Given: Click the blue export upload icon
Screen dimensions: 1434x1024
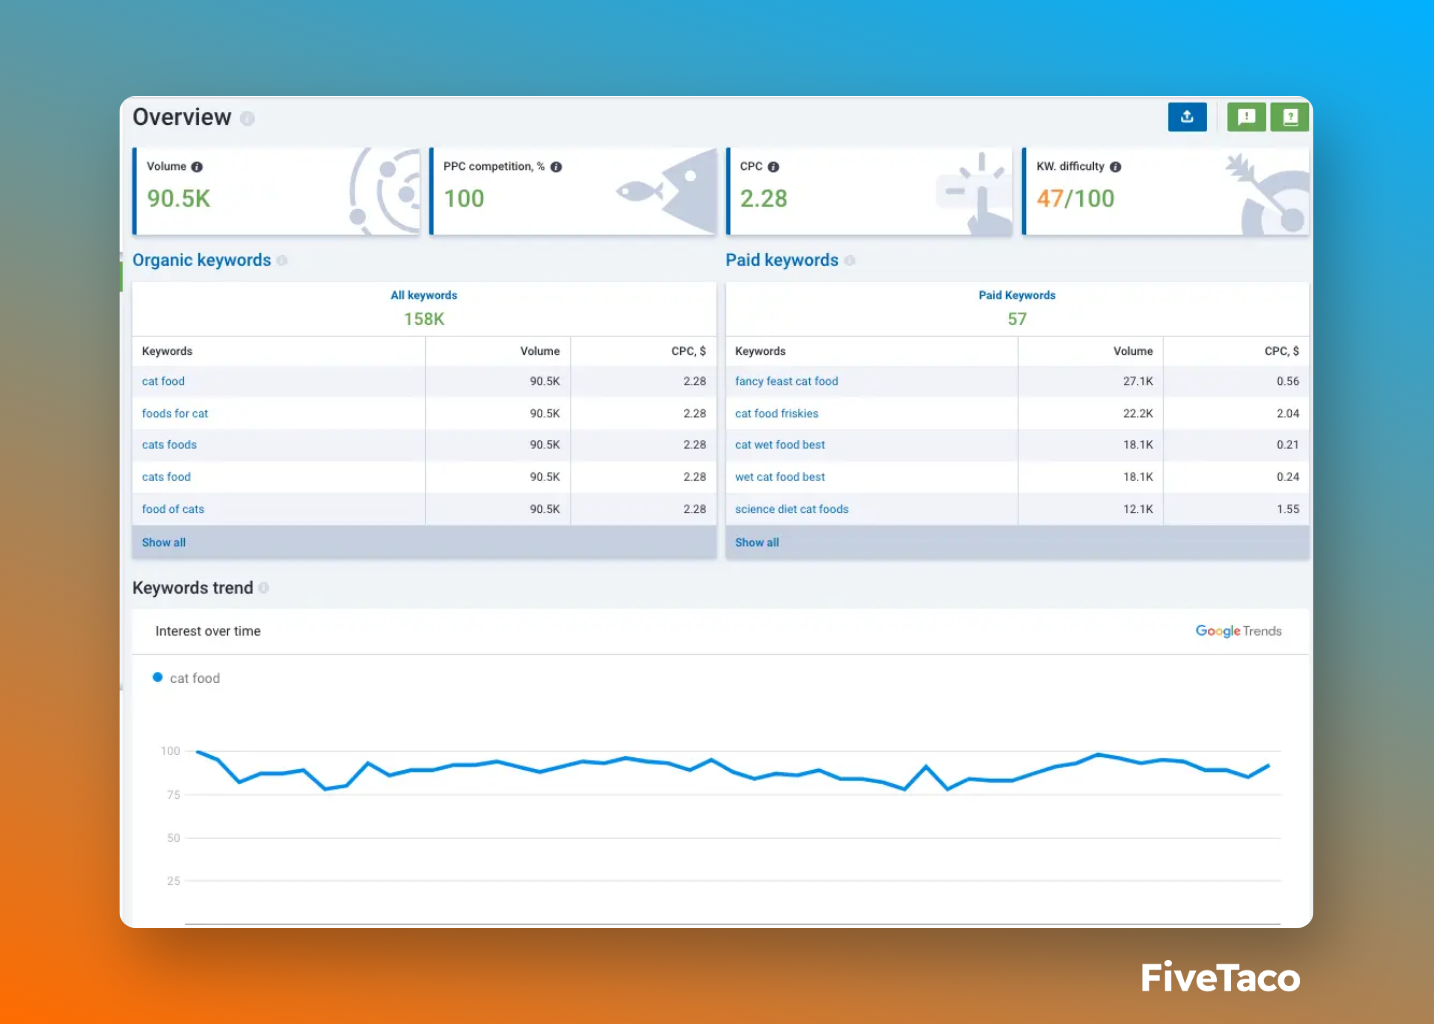Looking at the screenshot, I should (1187, 117).
